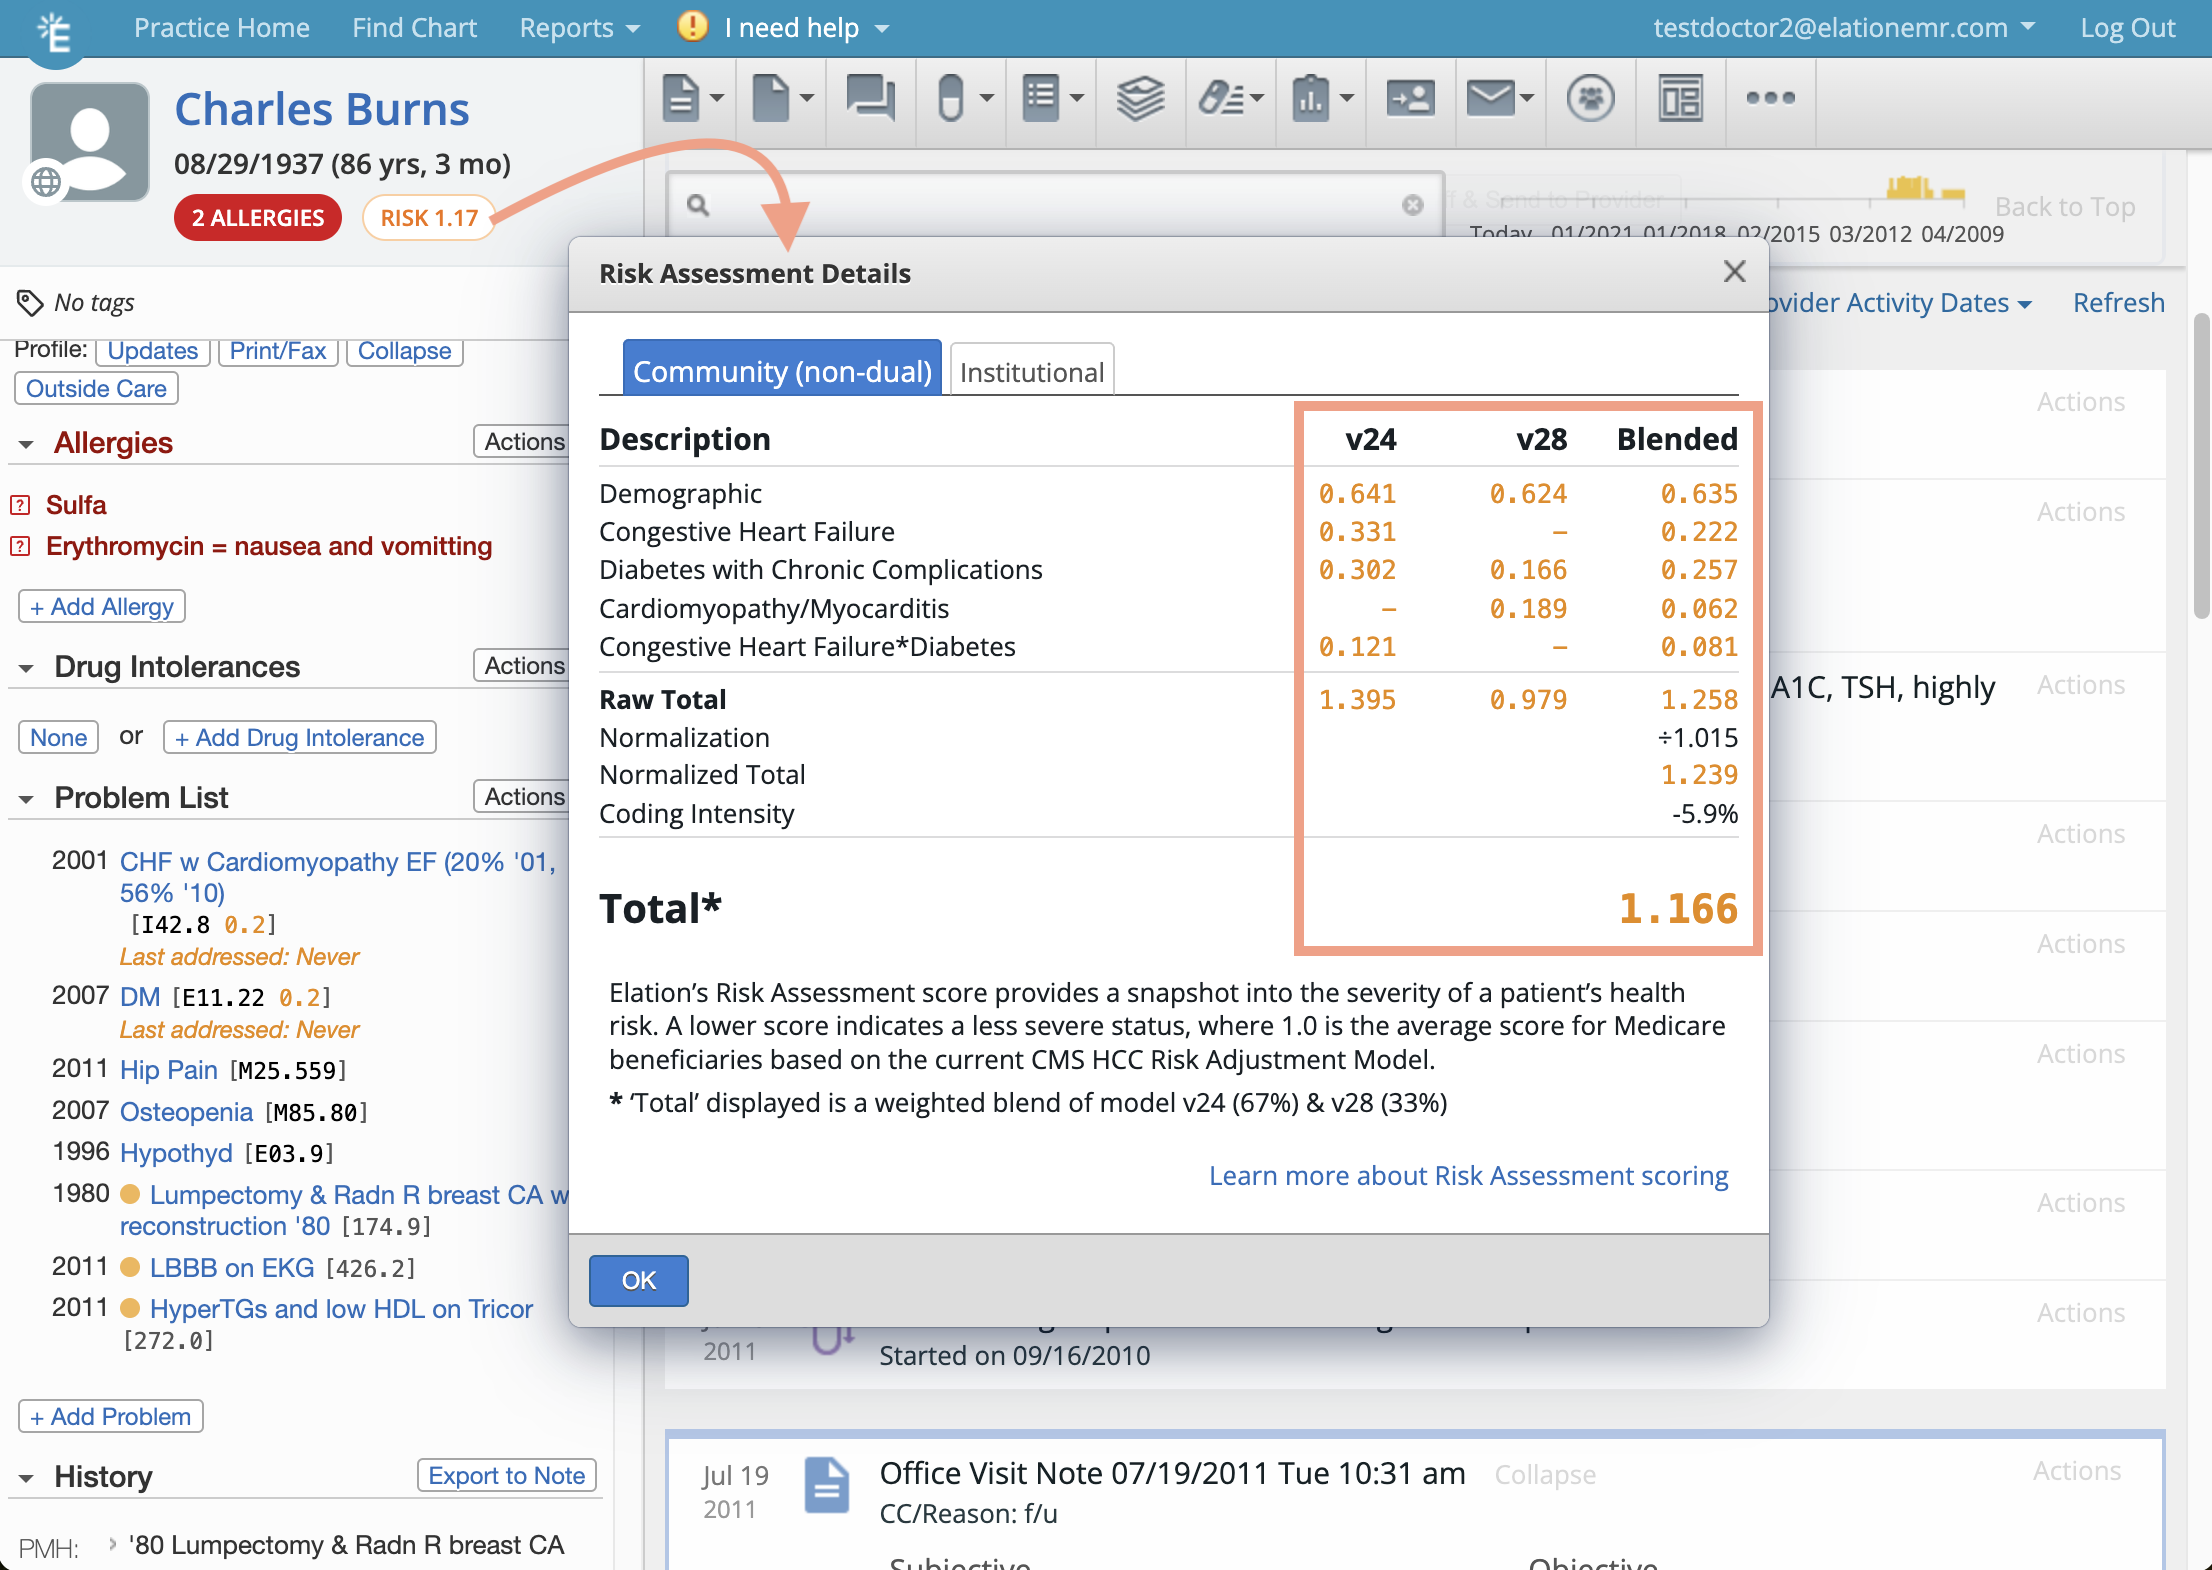Open the chart layout panel icon
Viewport: 2212px width, 1570px height.
[x=1680, y=98]
